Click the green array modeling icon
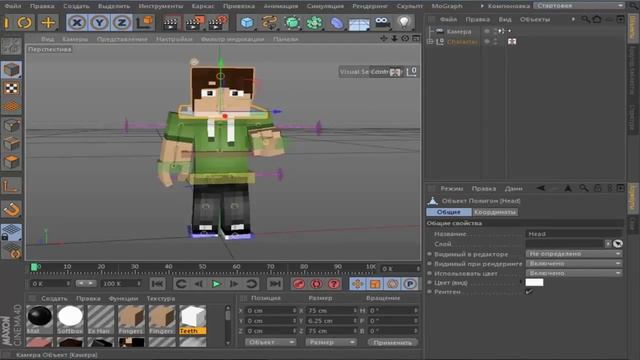This screenshot has height=360, width=640. click(x=314, y=23)
